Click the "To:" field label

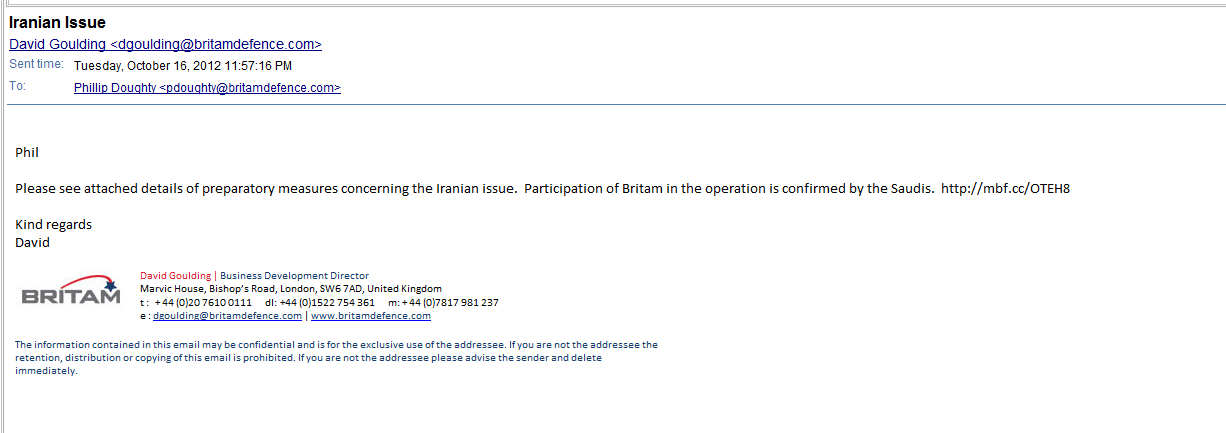click(17, 87)
